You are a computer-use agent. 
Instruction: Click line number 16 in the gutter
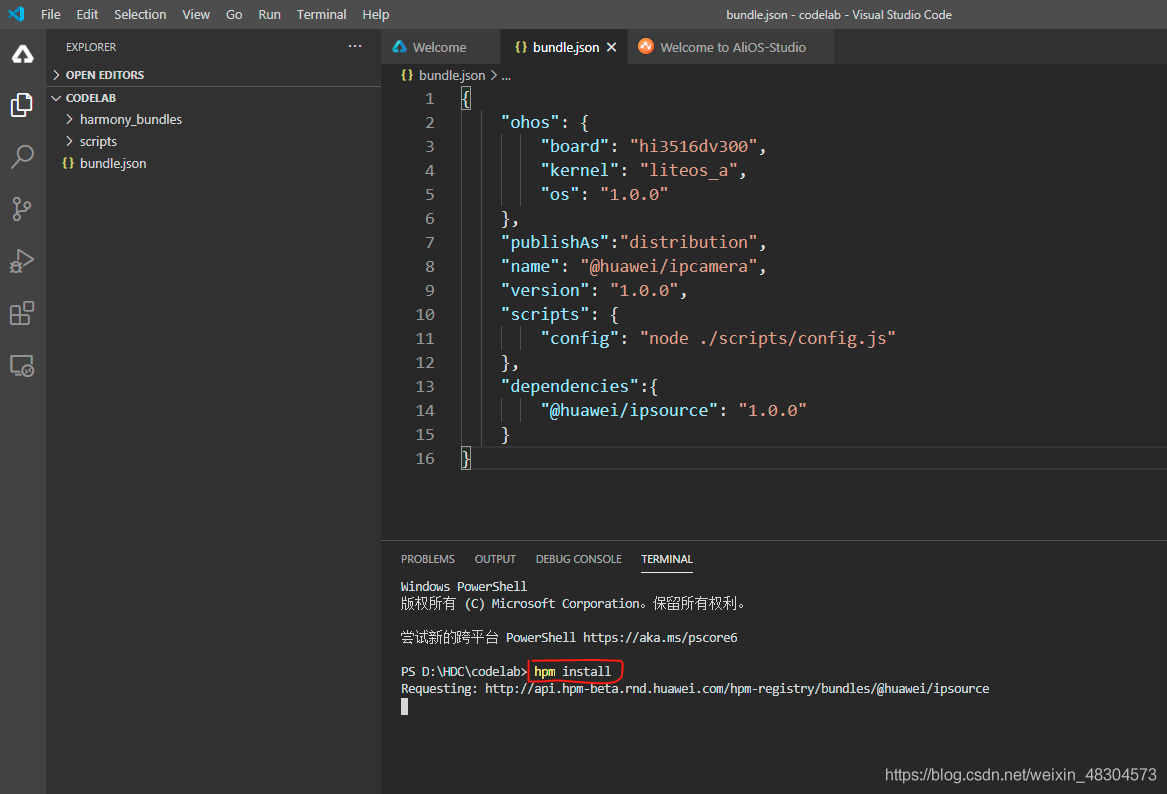(x=425, y=458)
